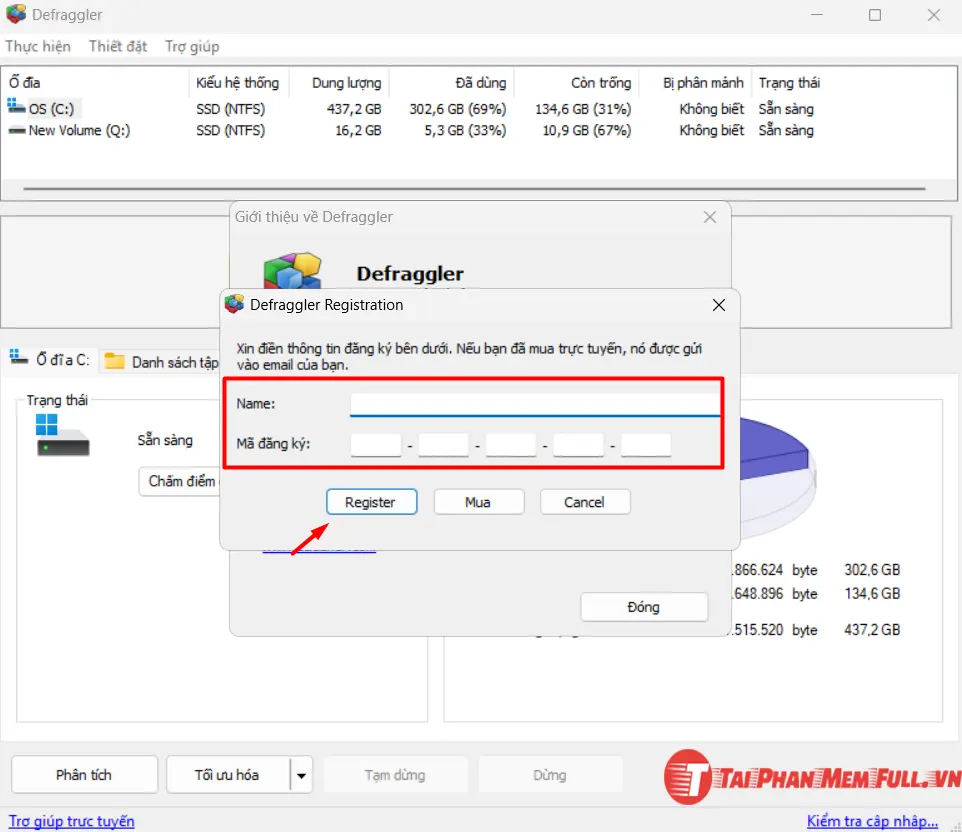
Task: Click the Defraggler app icon in title bar
Action: click(x=16, y=15)
